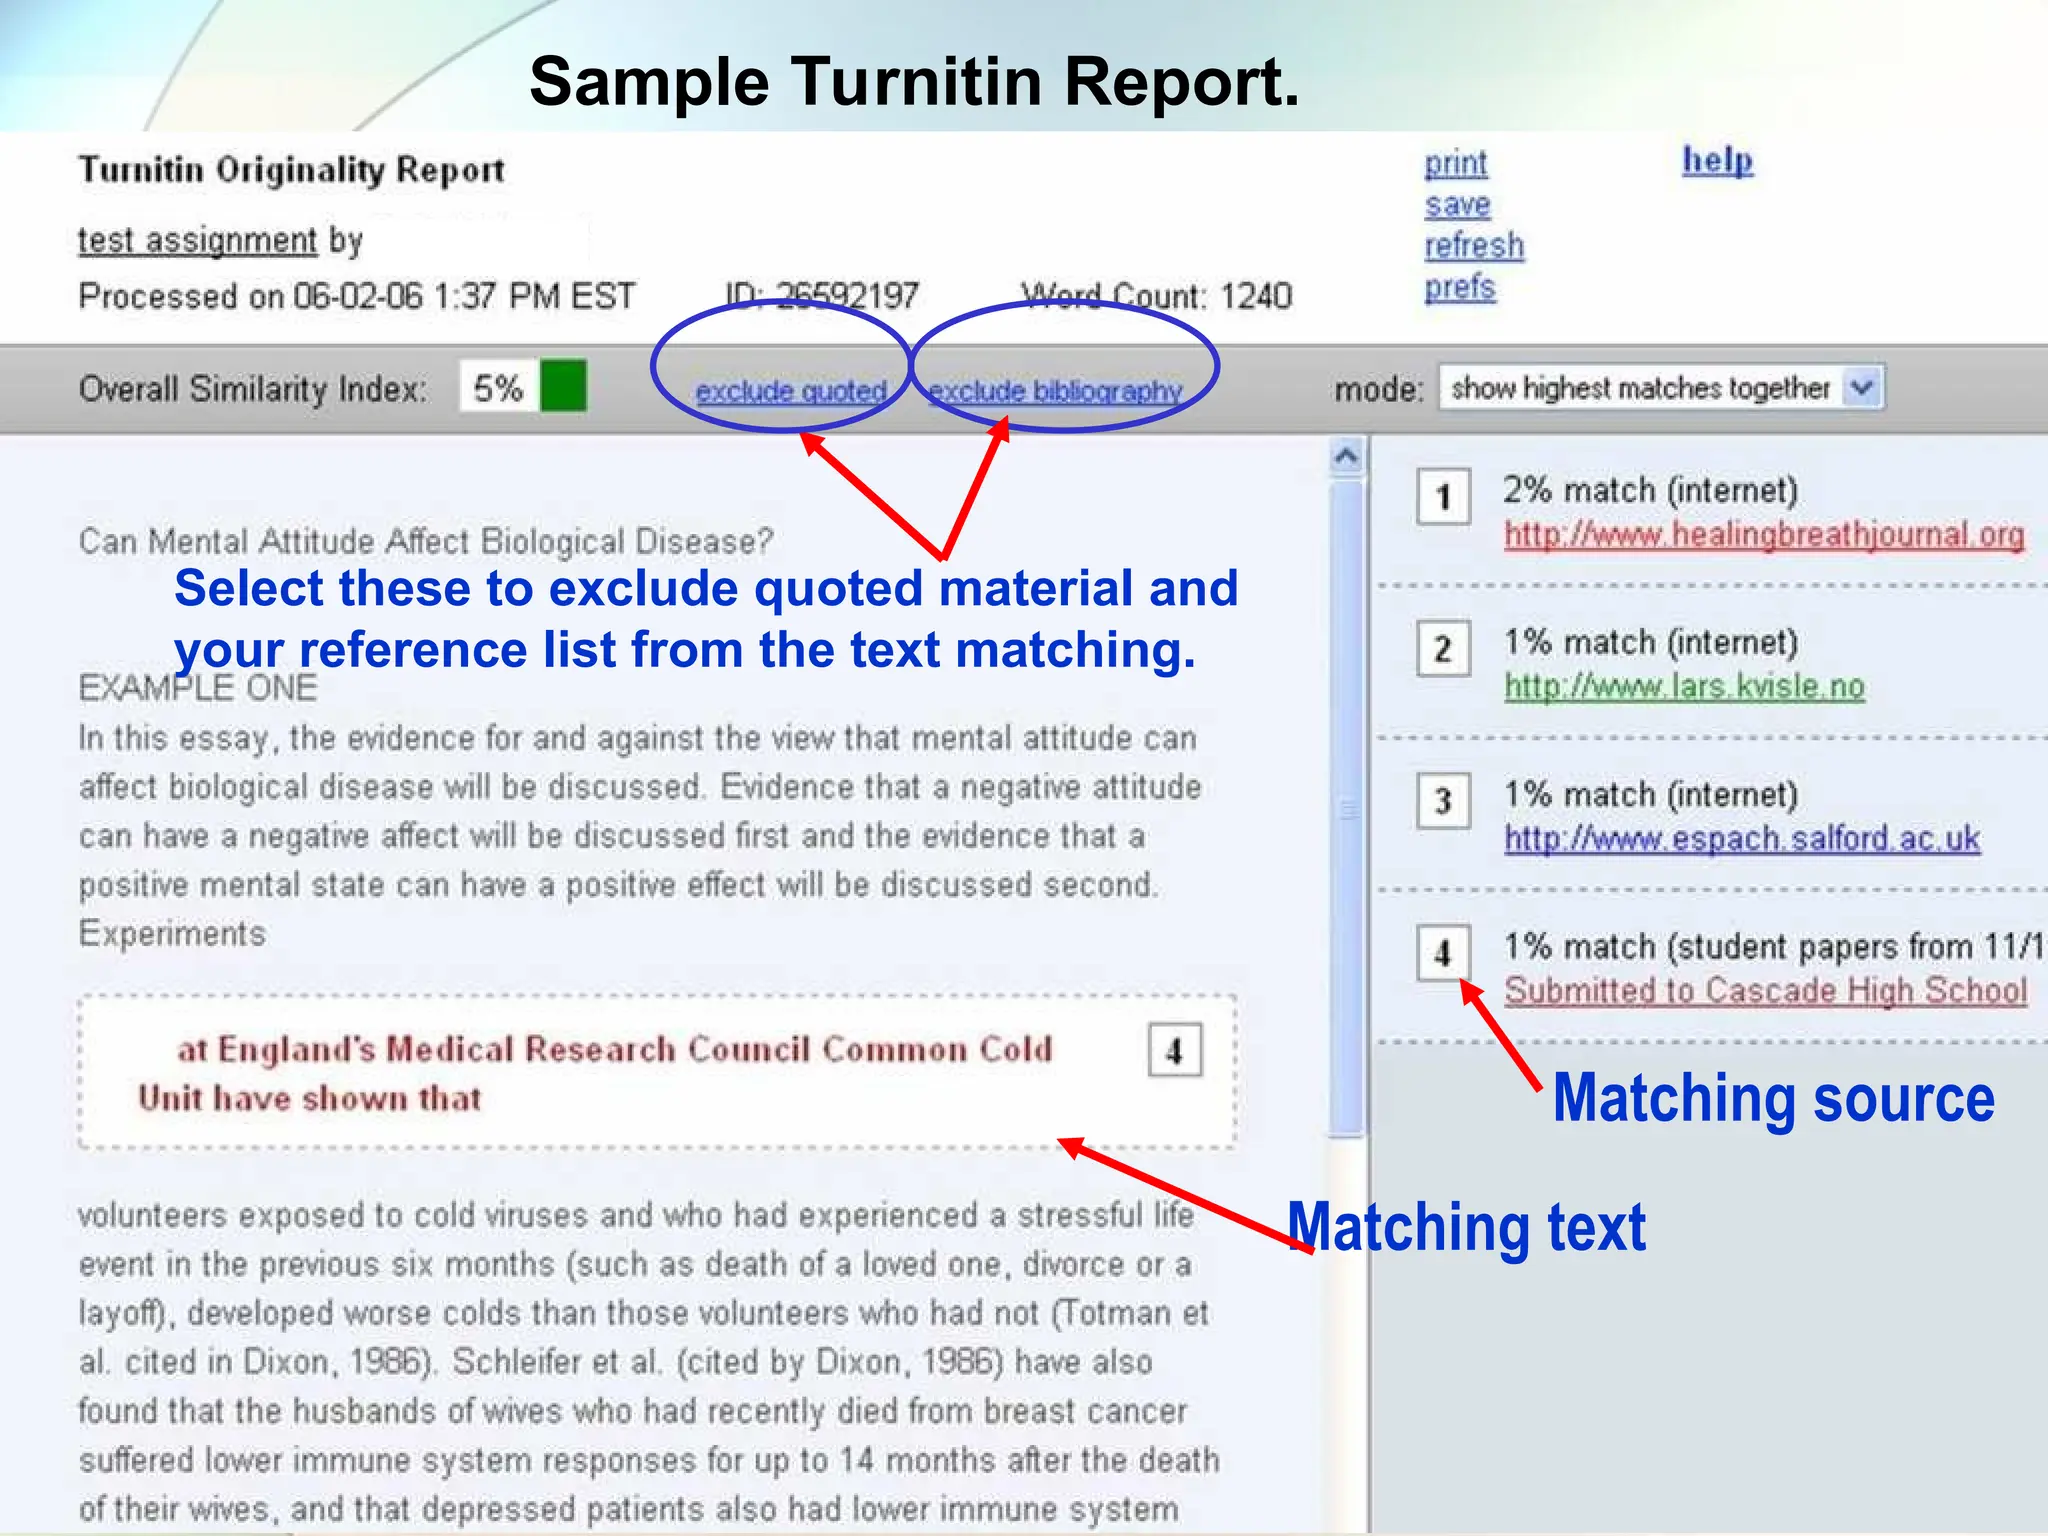Select match source number 1 box

1443,496
